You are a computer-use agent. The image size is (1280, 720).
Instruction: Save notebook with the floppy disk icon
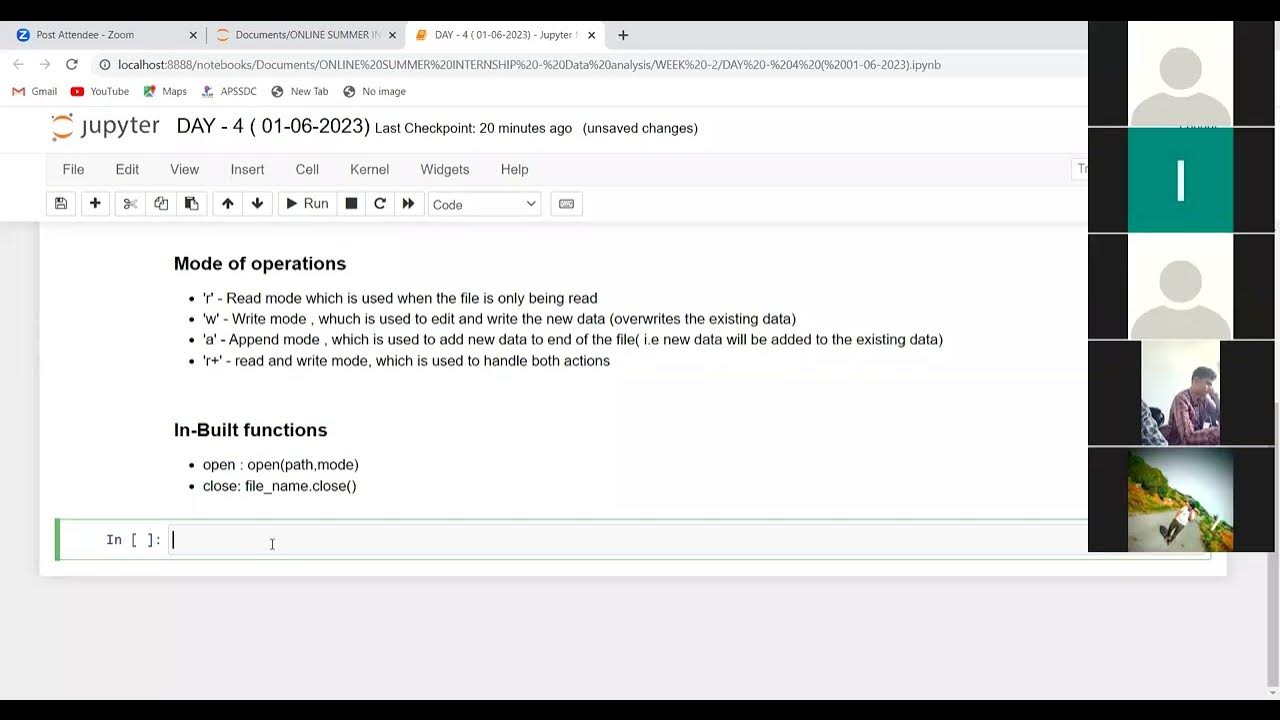[61, 204]
